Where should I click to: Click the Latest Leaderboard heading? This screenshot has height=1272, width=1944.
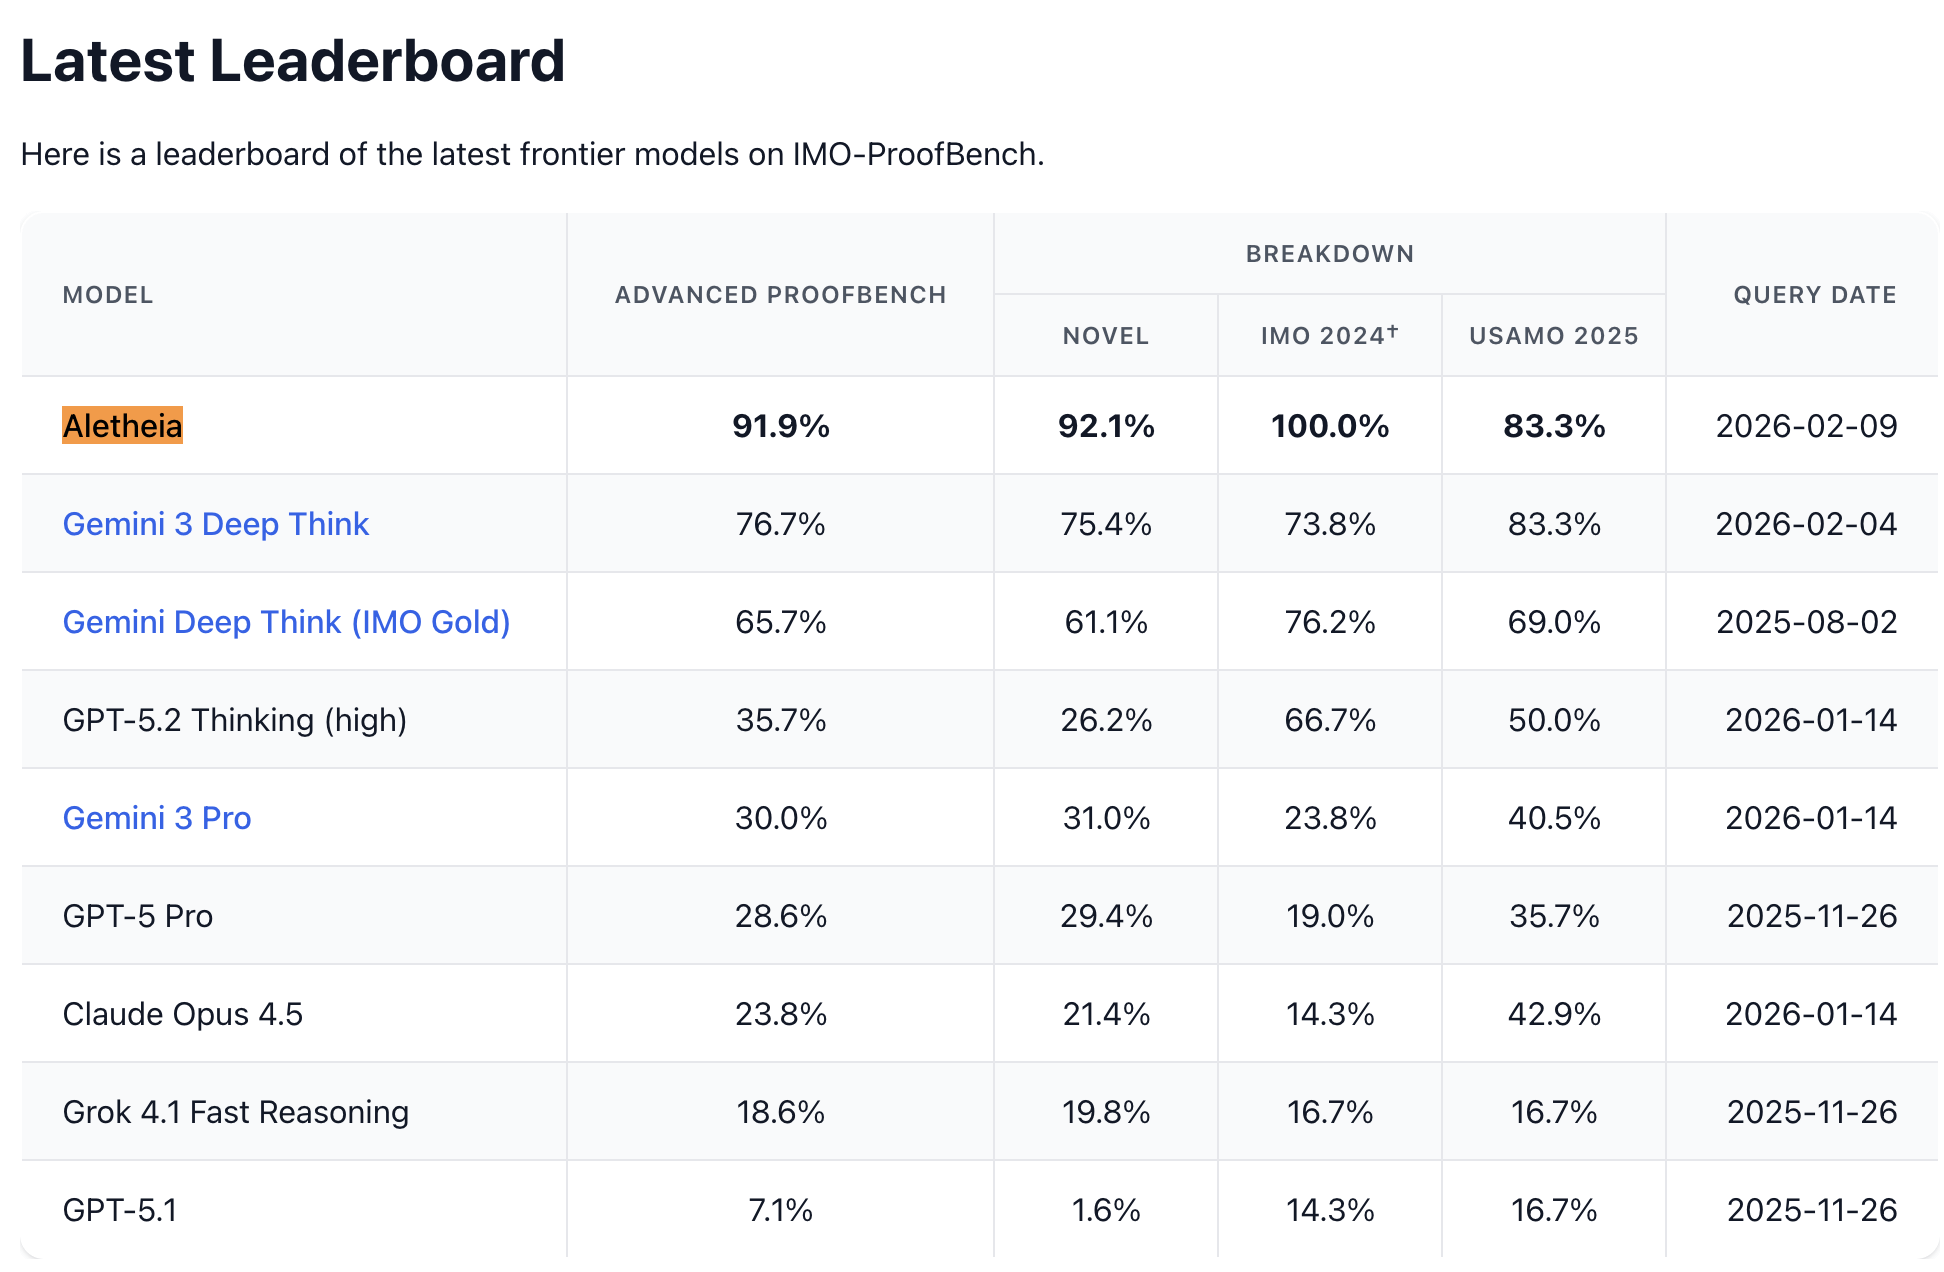293,61
